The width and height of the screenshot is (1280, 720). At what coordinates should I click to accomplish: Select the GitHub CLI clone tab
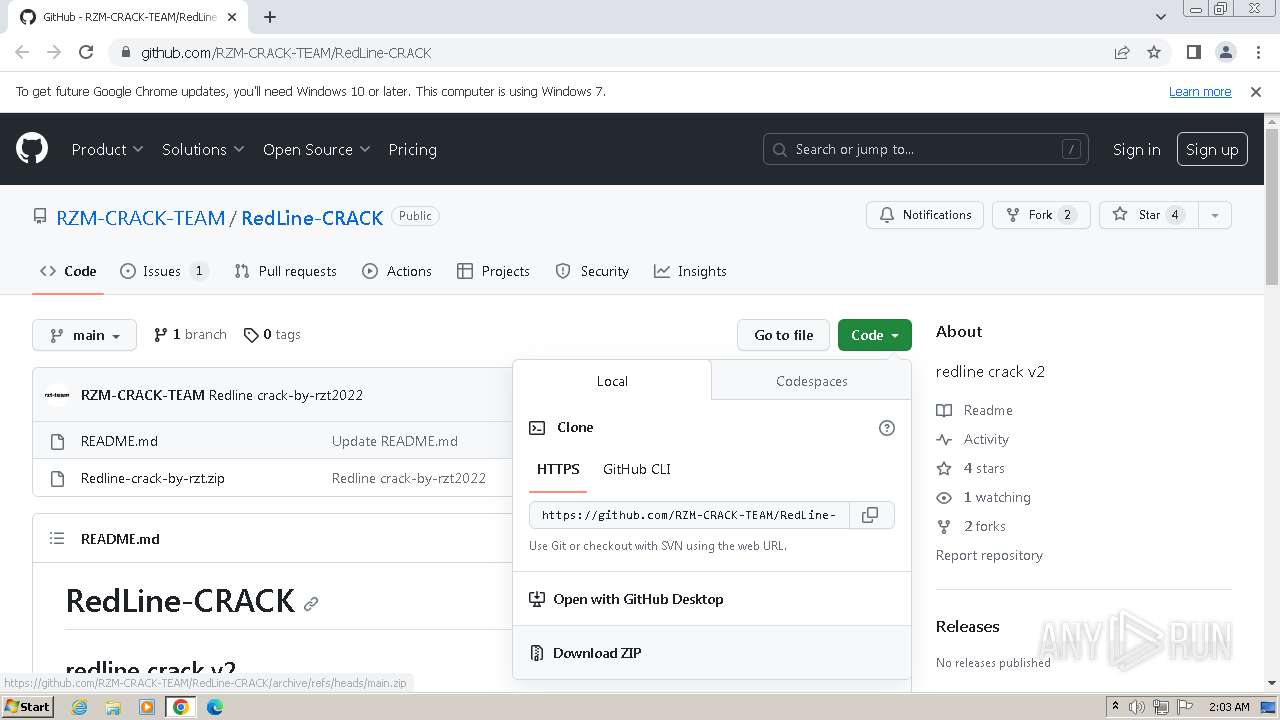(637, 469)
